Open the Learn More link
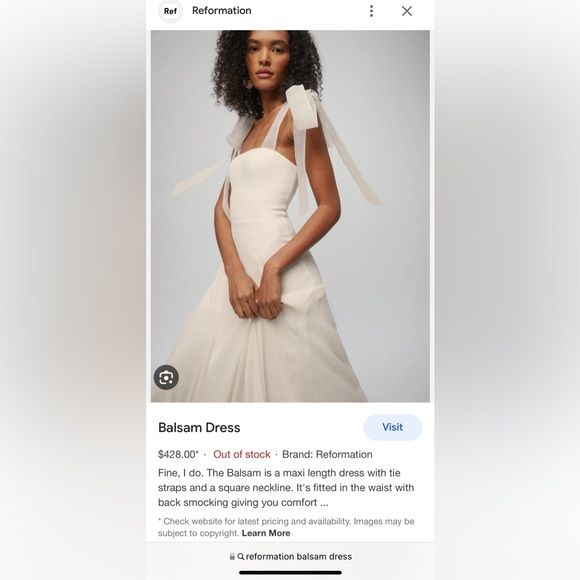 tap(266, 533)
